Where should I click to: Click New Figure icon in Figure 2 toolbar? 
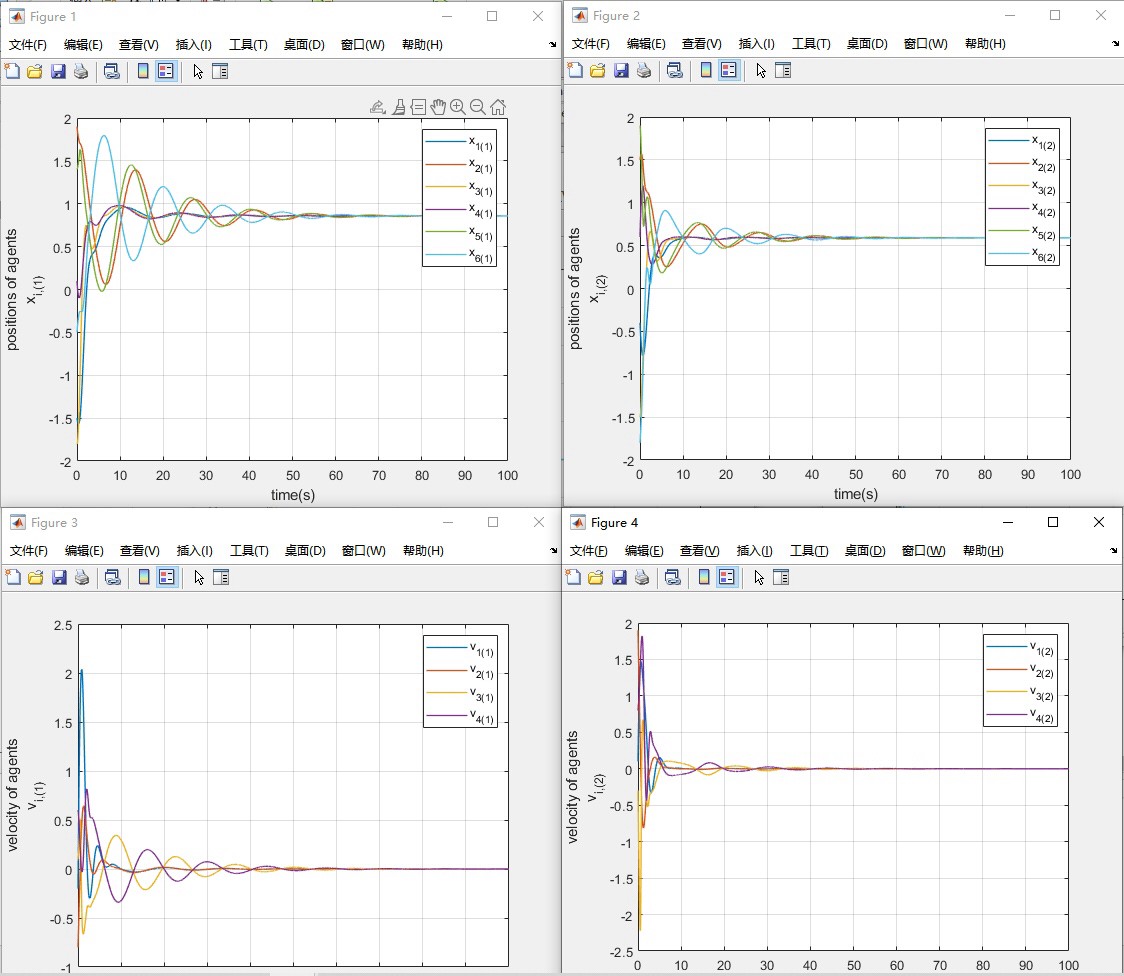tap(575, 70)
